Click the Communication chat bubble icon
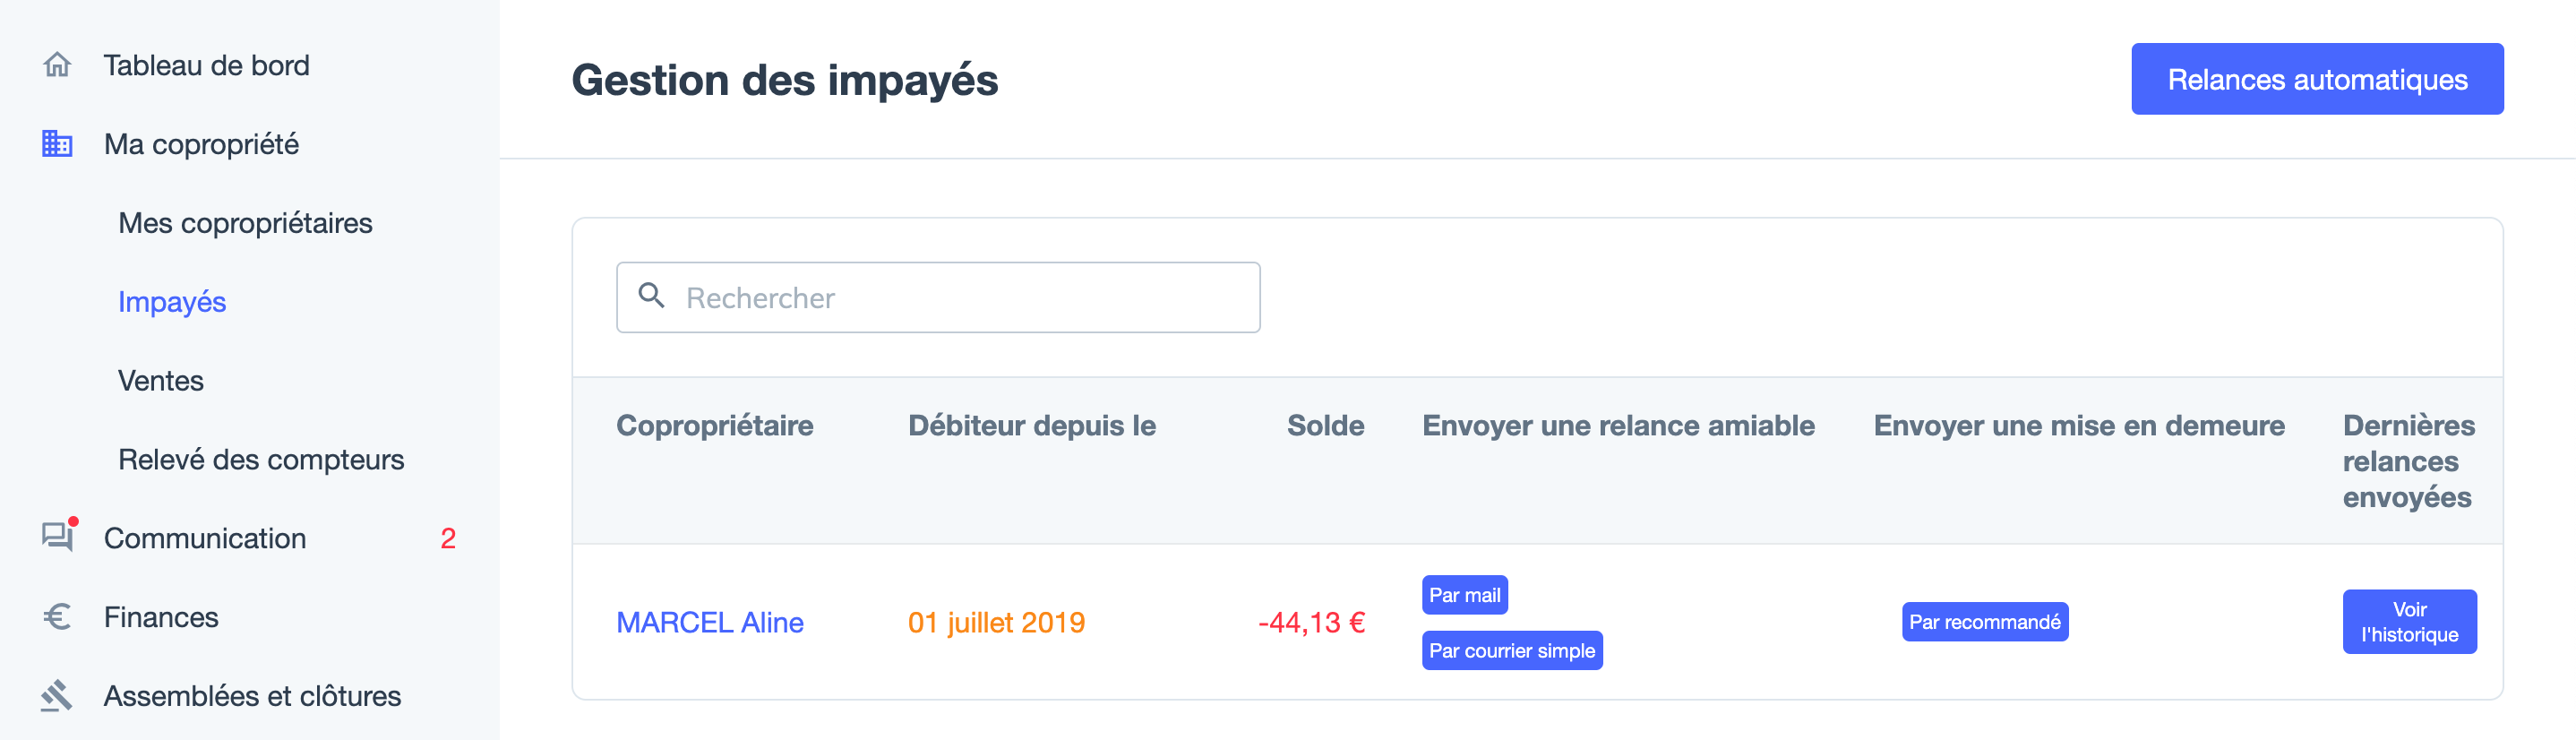This screenshot has width=2576, height=740. 57,537
